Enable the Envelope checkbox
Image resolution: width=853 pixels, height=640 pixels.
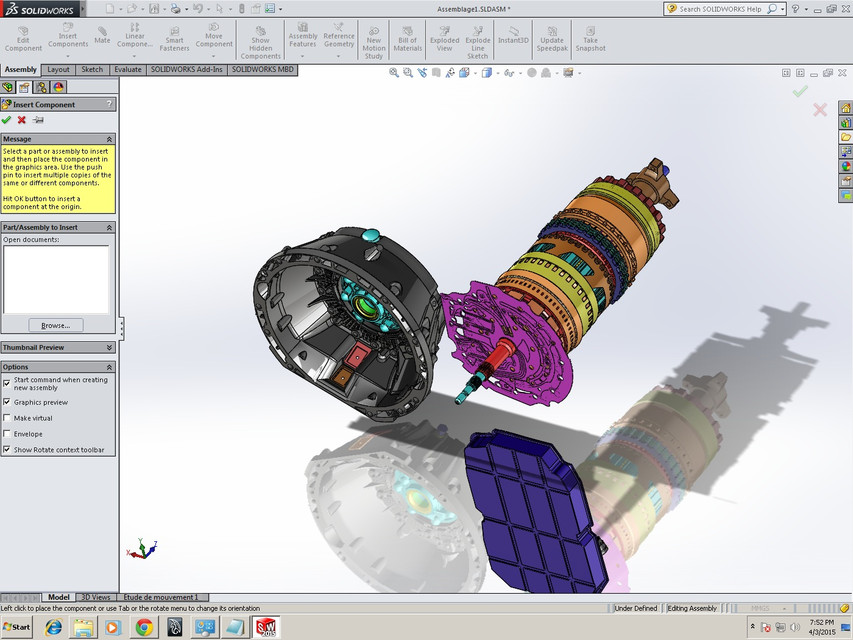[7, 434]
